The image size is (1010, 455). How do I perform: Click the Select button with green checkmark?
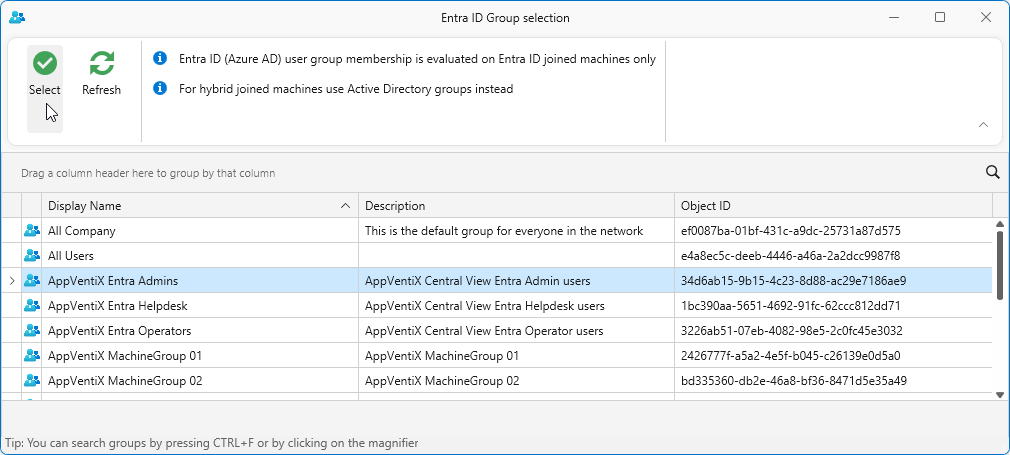(44, 88)
